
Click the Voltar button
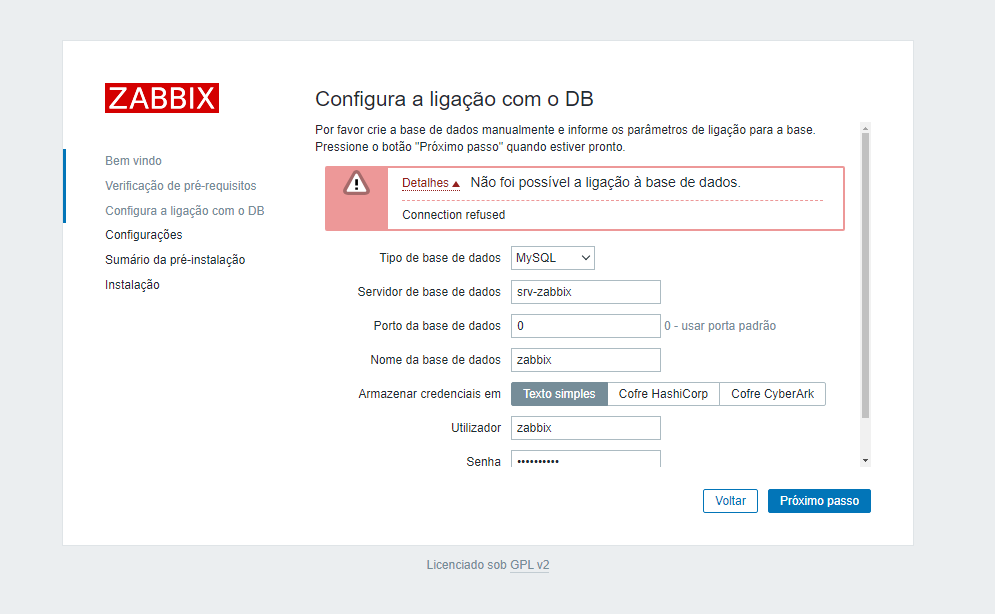tap(730, 501)
